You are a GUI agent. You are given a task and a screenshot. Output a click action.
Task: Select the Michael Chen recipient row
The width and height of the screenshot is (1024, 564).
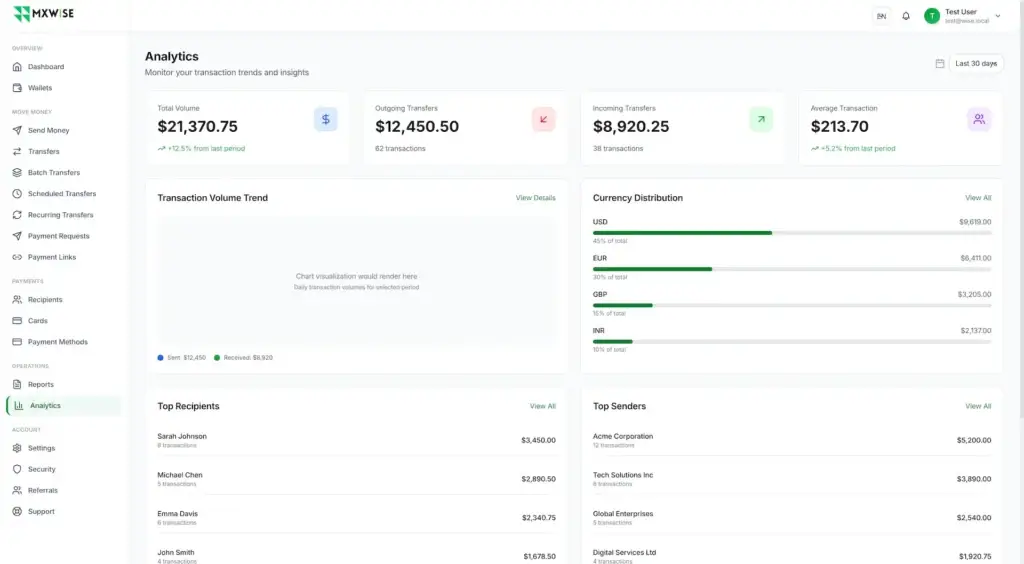point(357,478)
